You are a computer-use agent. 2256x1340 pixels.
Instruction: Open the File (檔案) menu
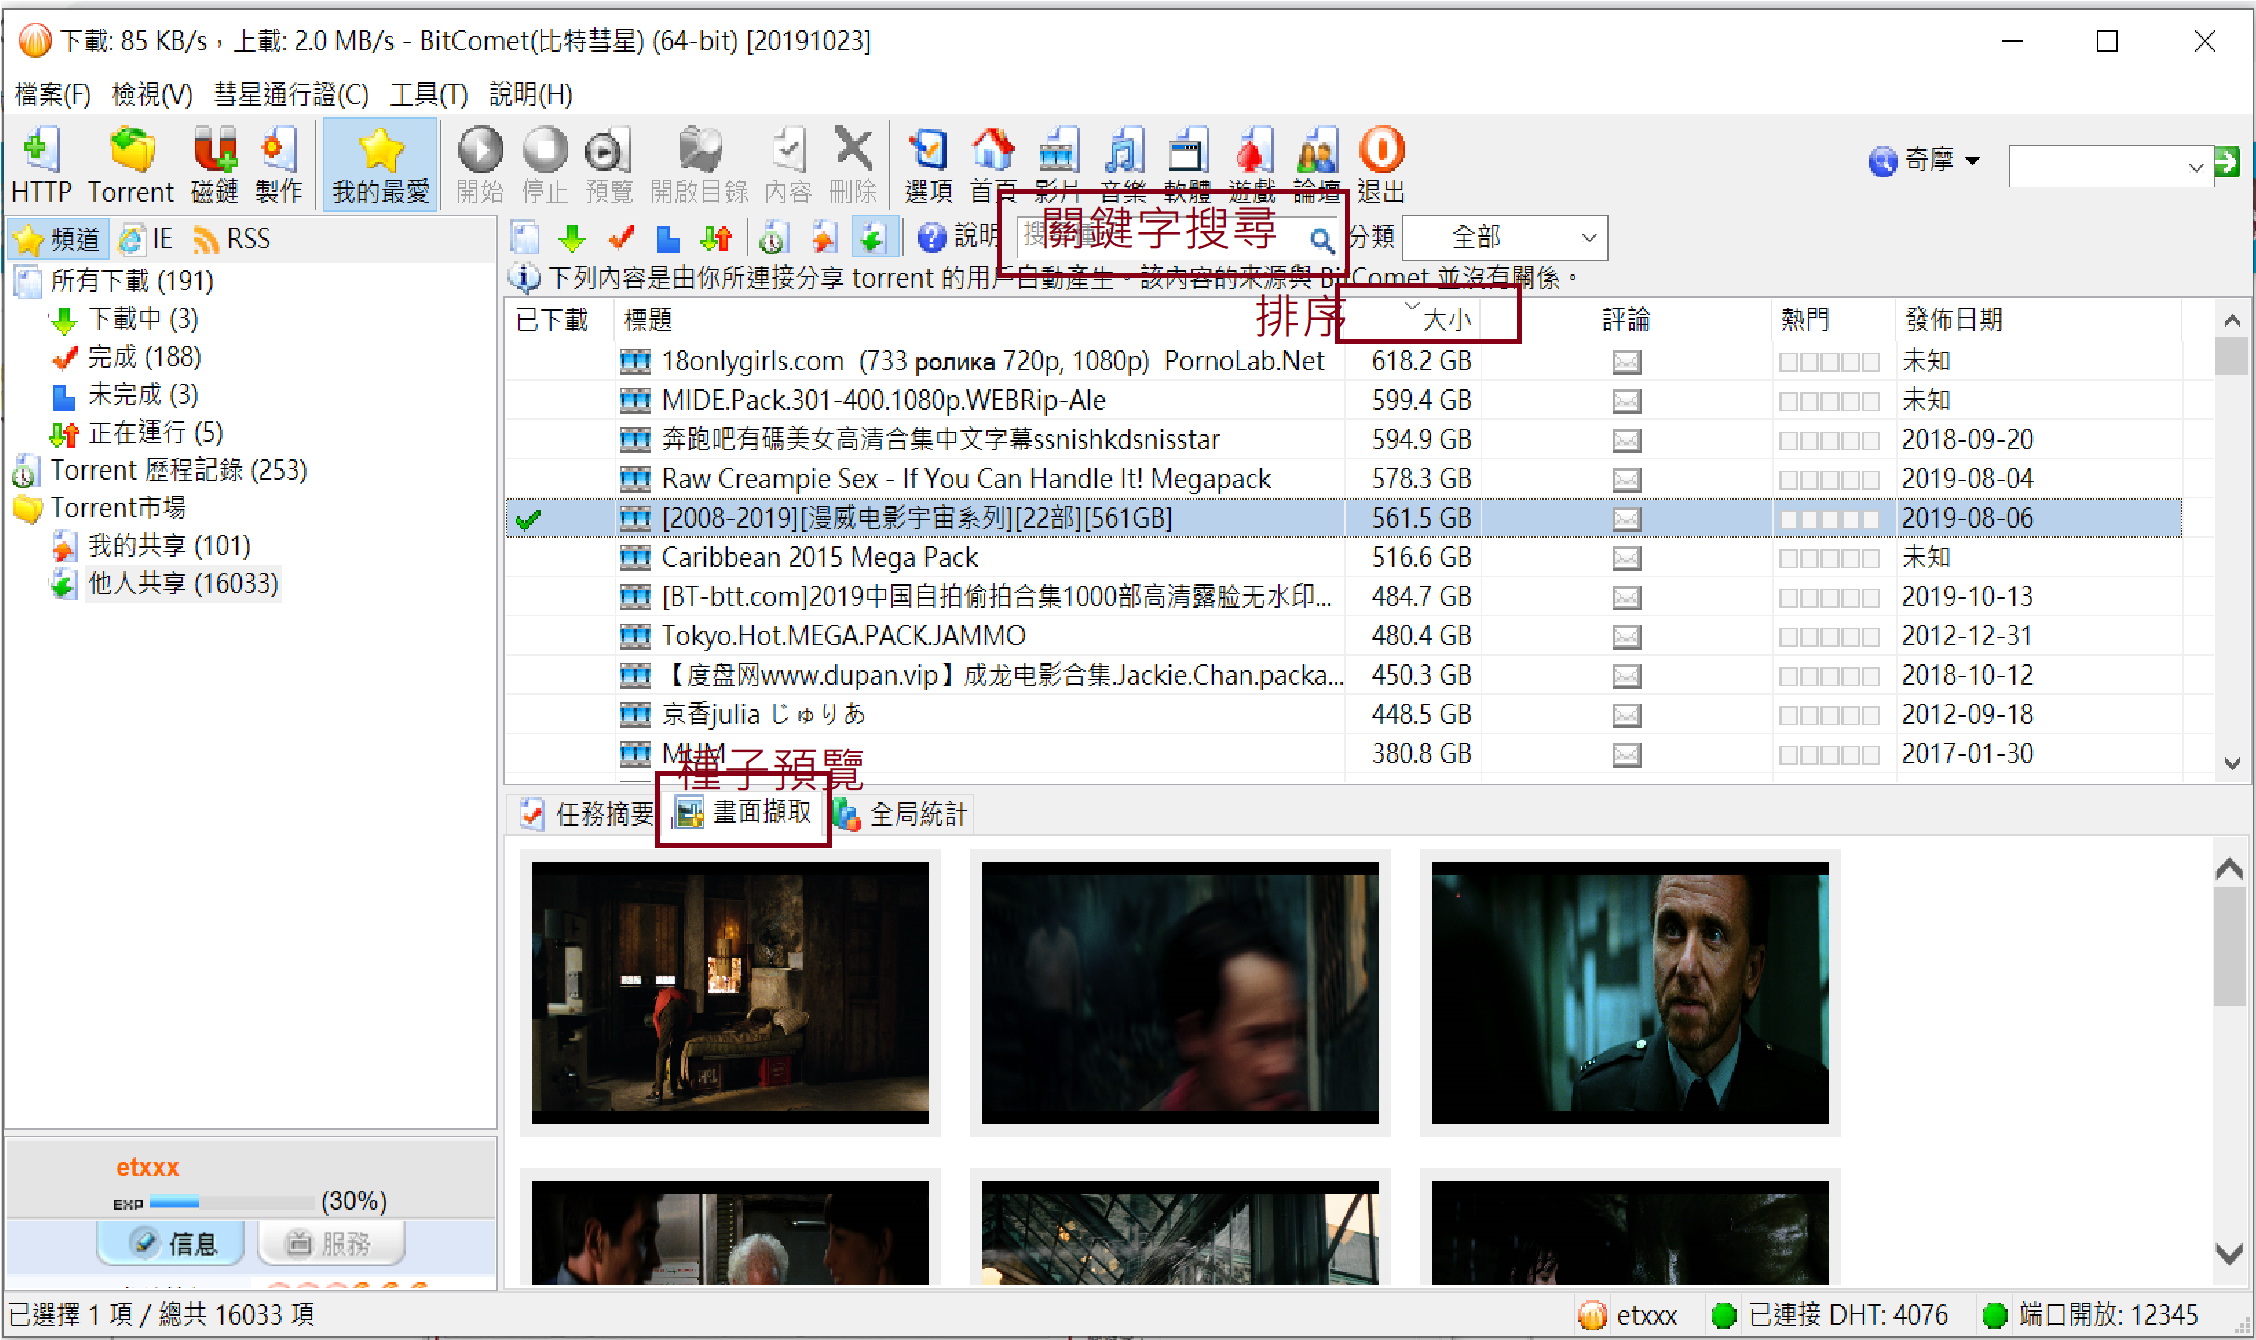point(53,95)
